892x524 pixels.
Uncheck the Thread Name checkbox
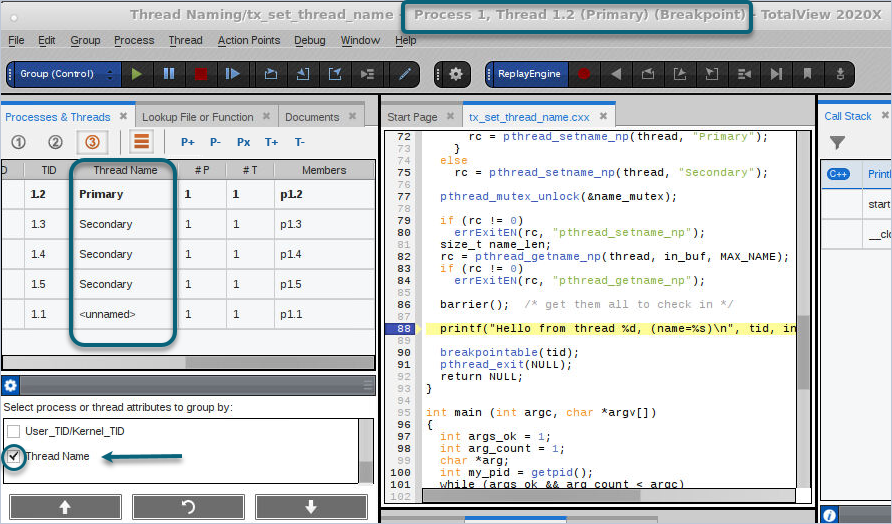pos(14,456)
